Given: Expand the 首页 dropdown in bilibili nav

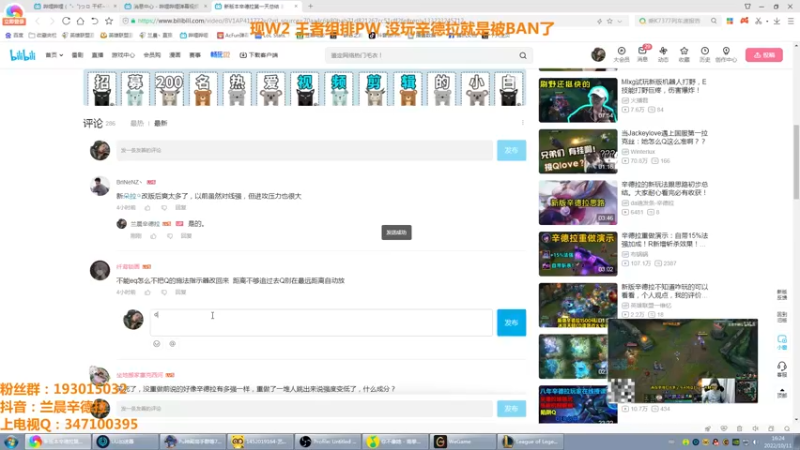Looking at the screenshot, I should pos(54,55).
